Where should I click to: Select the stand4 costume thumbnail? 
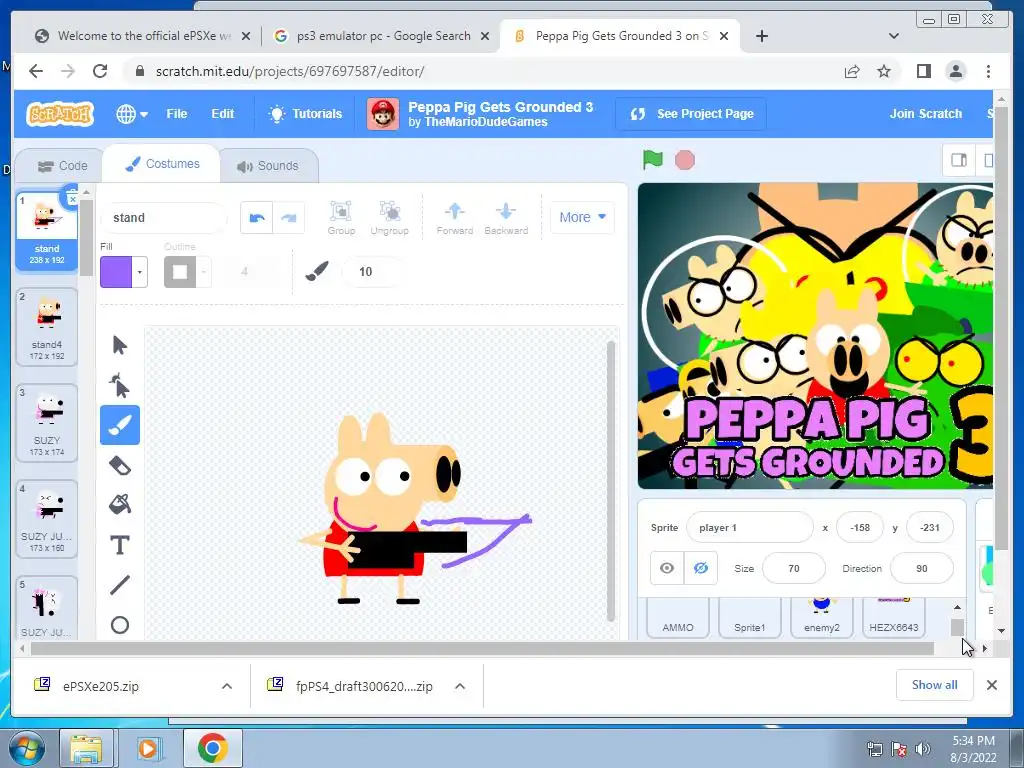[x=47, y=327]
